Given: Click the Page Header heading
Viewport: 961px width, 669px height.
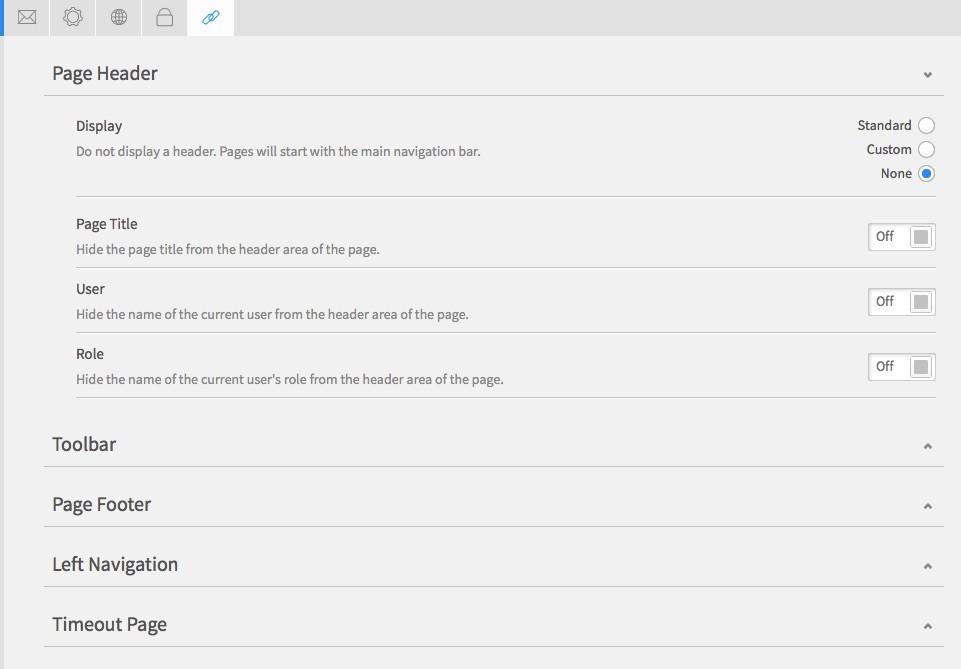Looking at the screenshot, I should 105,74.
